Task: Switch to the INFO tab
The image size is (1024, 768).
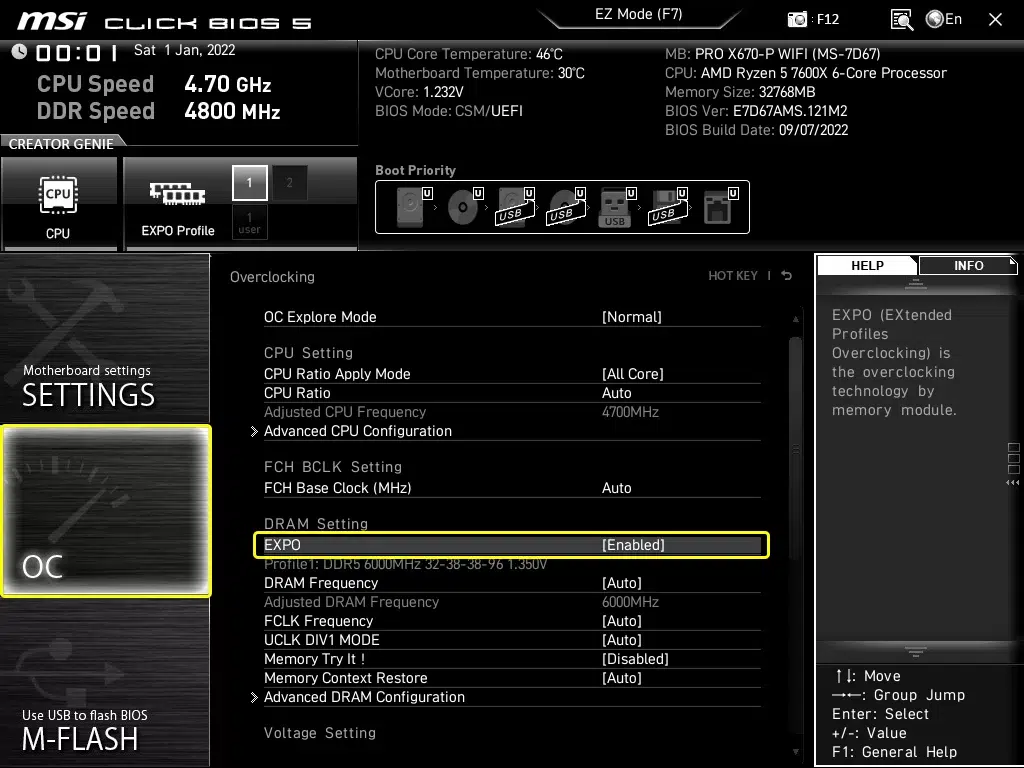Action: 968,265
